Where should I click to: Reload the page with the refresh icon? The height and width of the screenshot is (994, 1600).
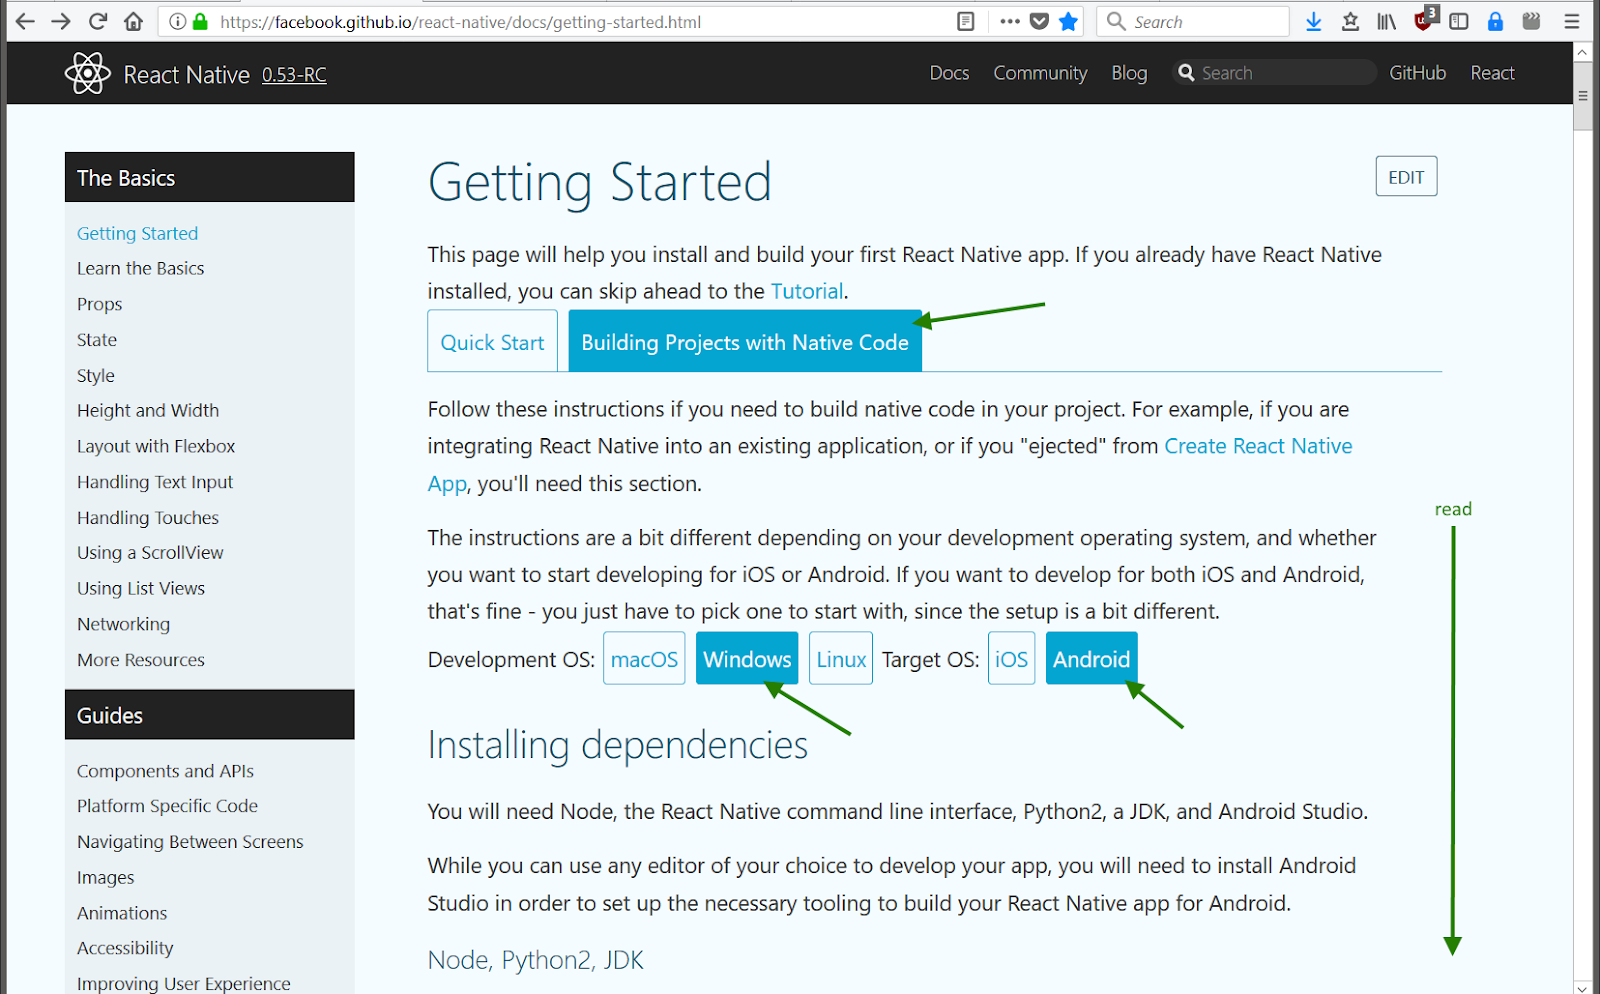[98, 21]
